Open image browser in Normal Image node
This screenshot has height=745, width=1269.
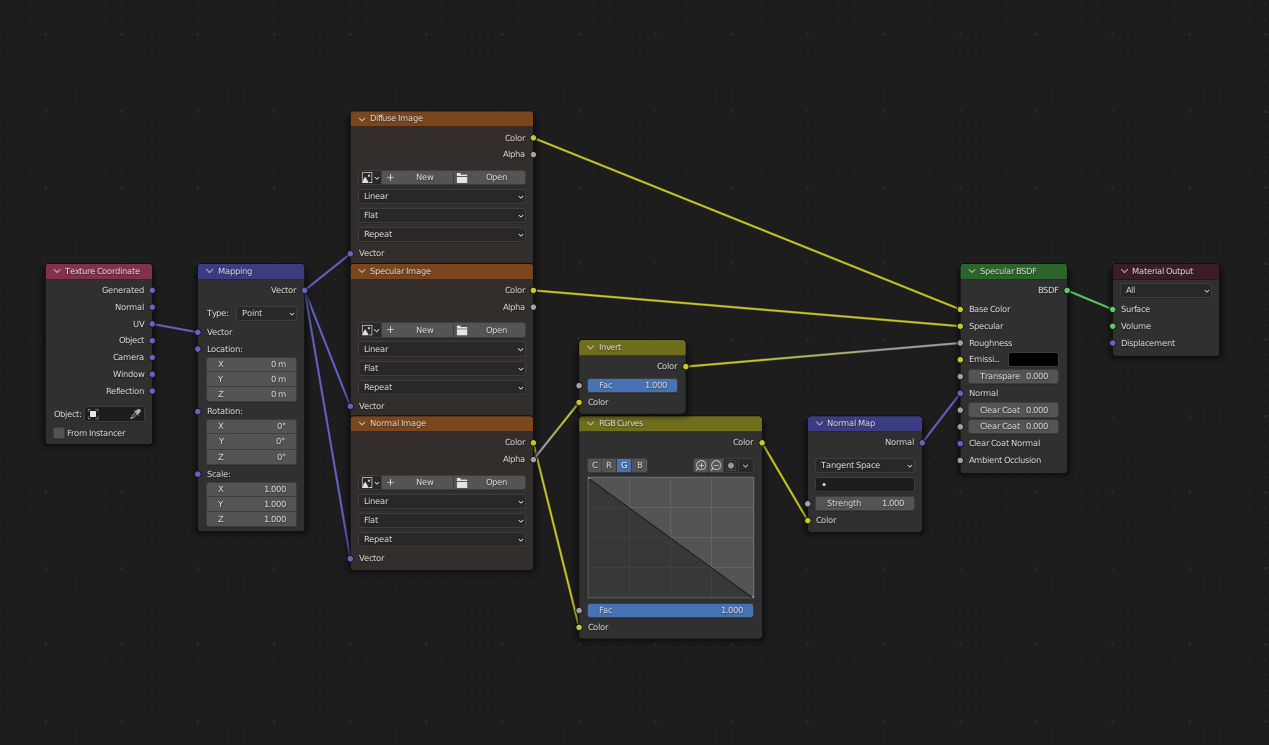click(369, 482)
